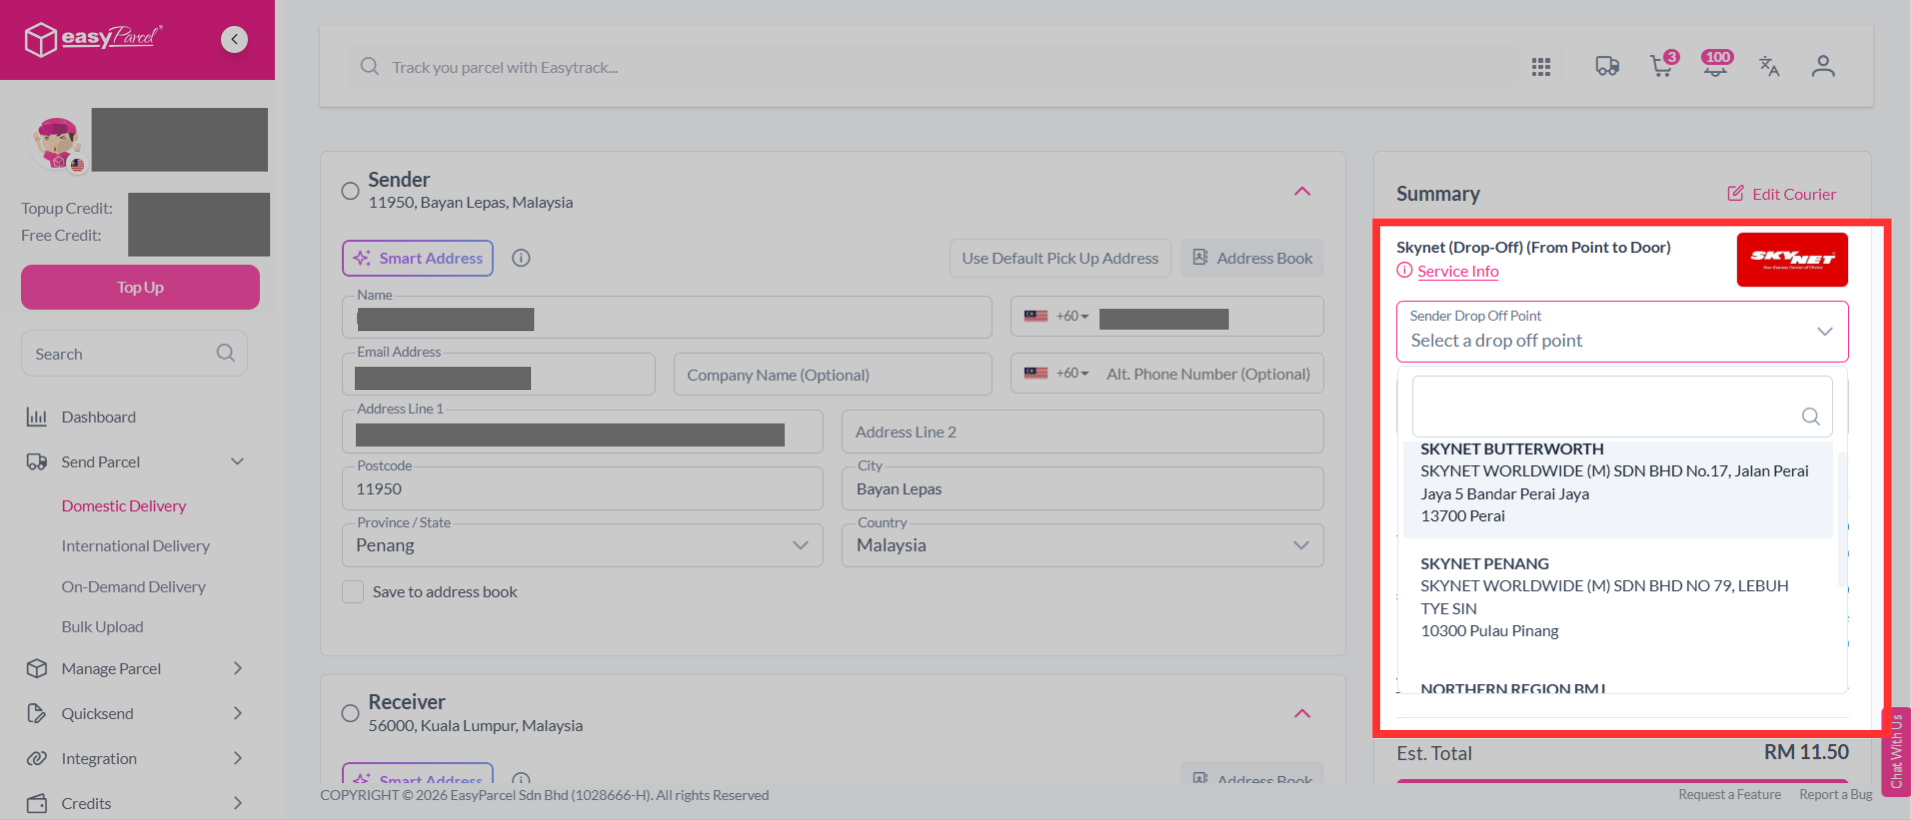The image size is (1911, 820).
Task: Click the Send Parcel truck icon
Action: [37, 462]
